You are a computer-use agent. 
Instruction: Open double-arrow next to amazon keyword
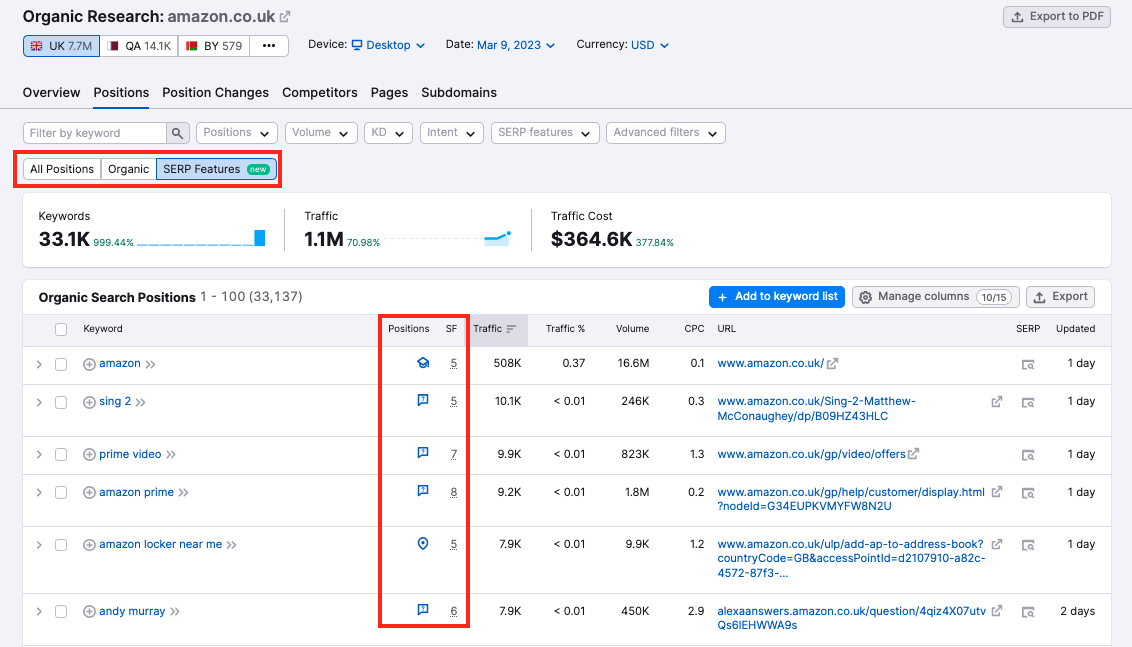[x=150, y=365]
